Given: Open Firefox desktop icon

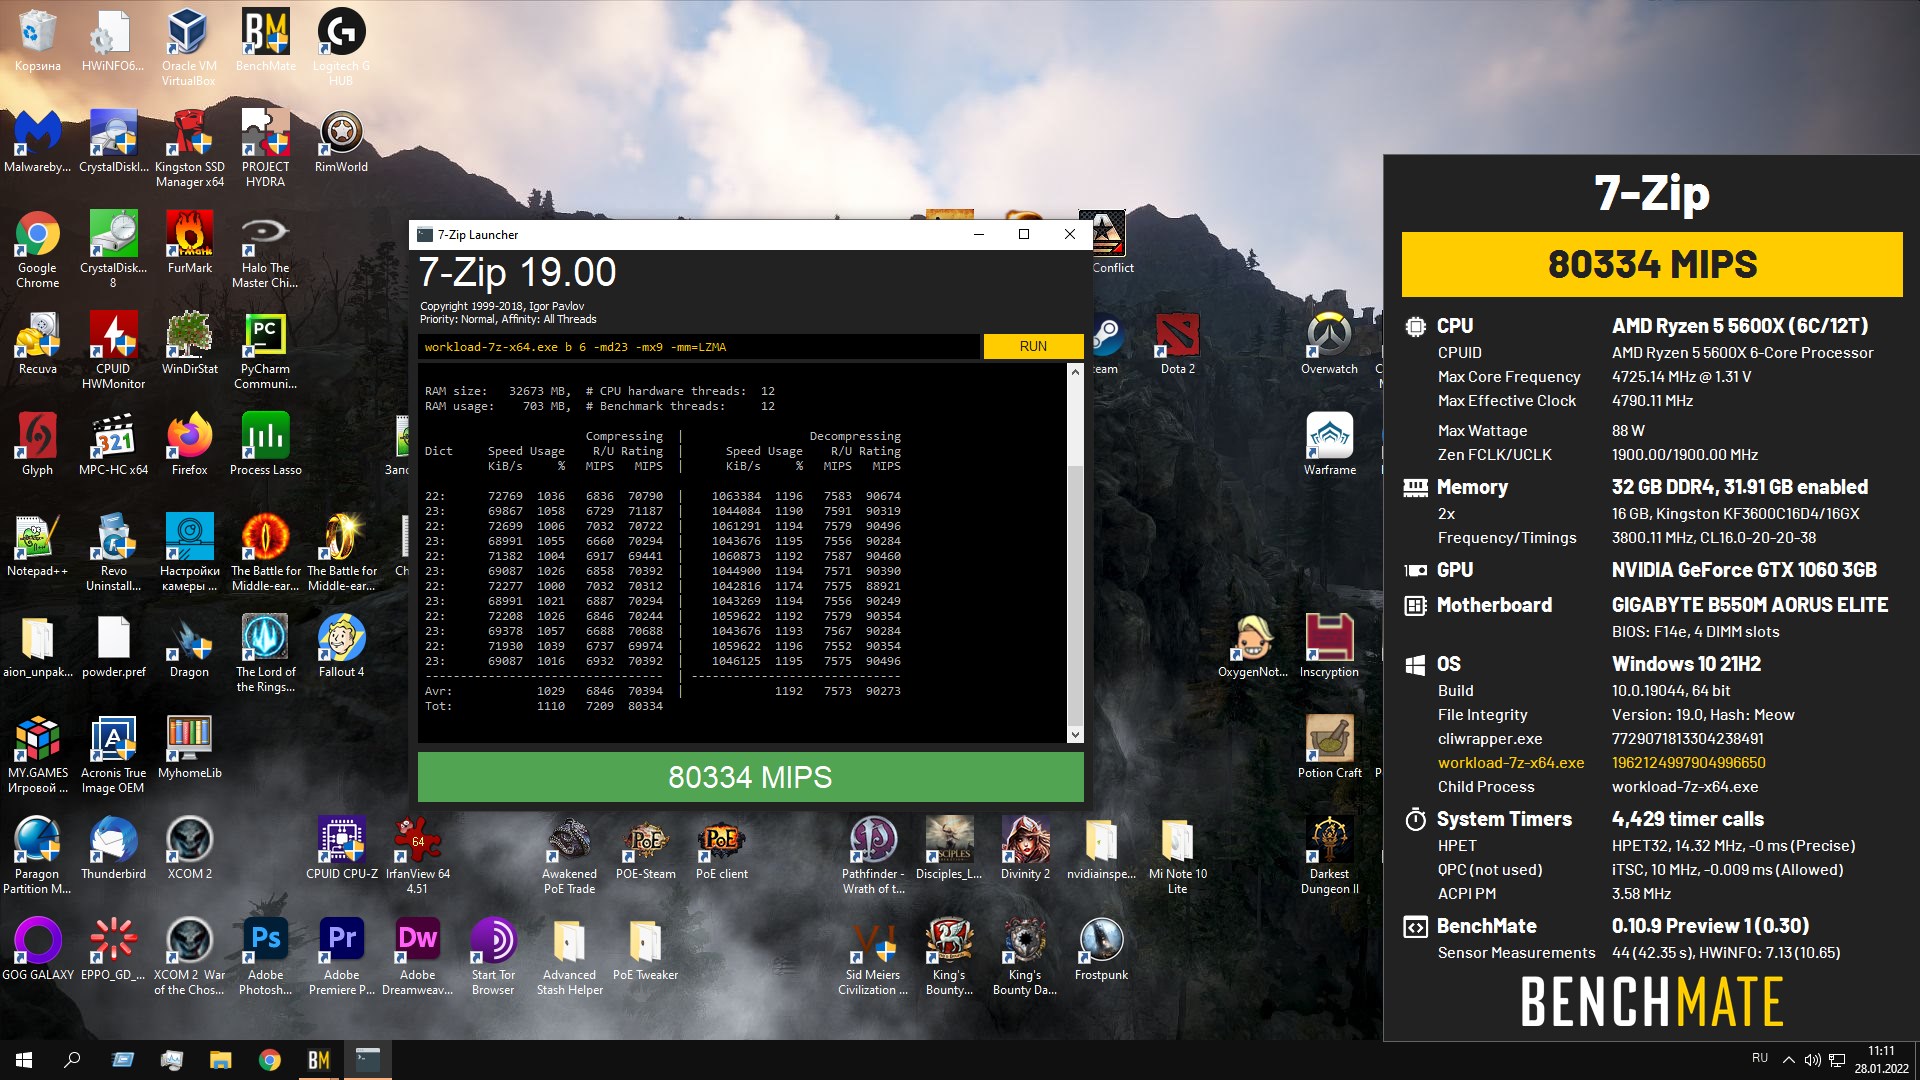Looking at the screenshot, I should tap(189, 444).
